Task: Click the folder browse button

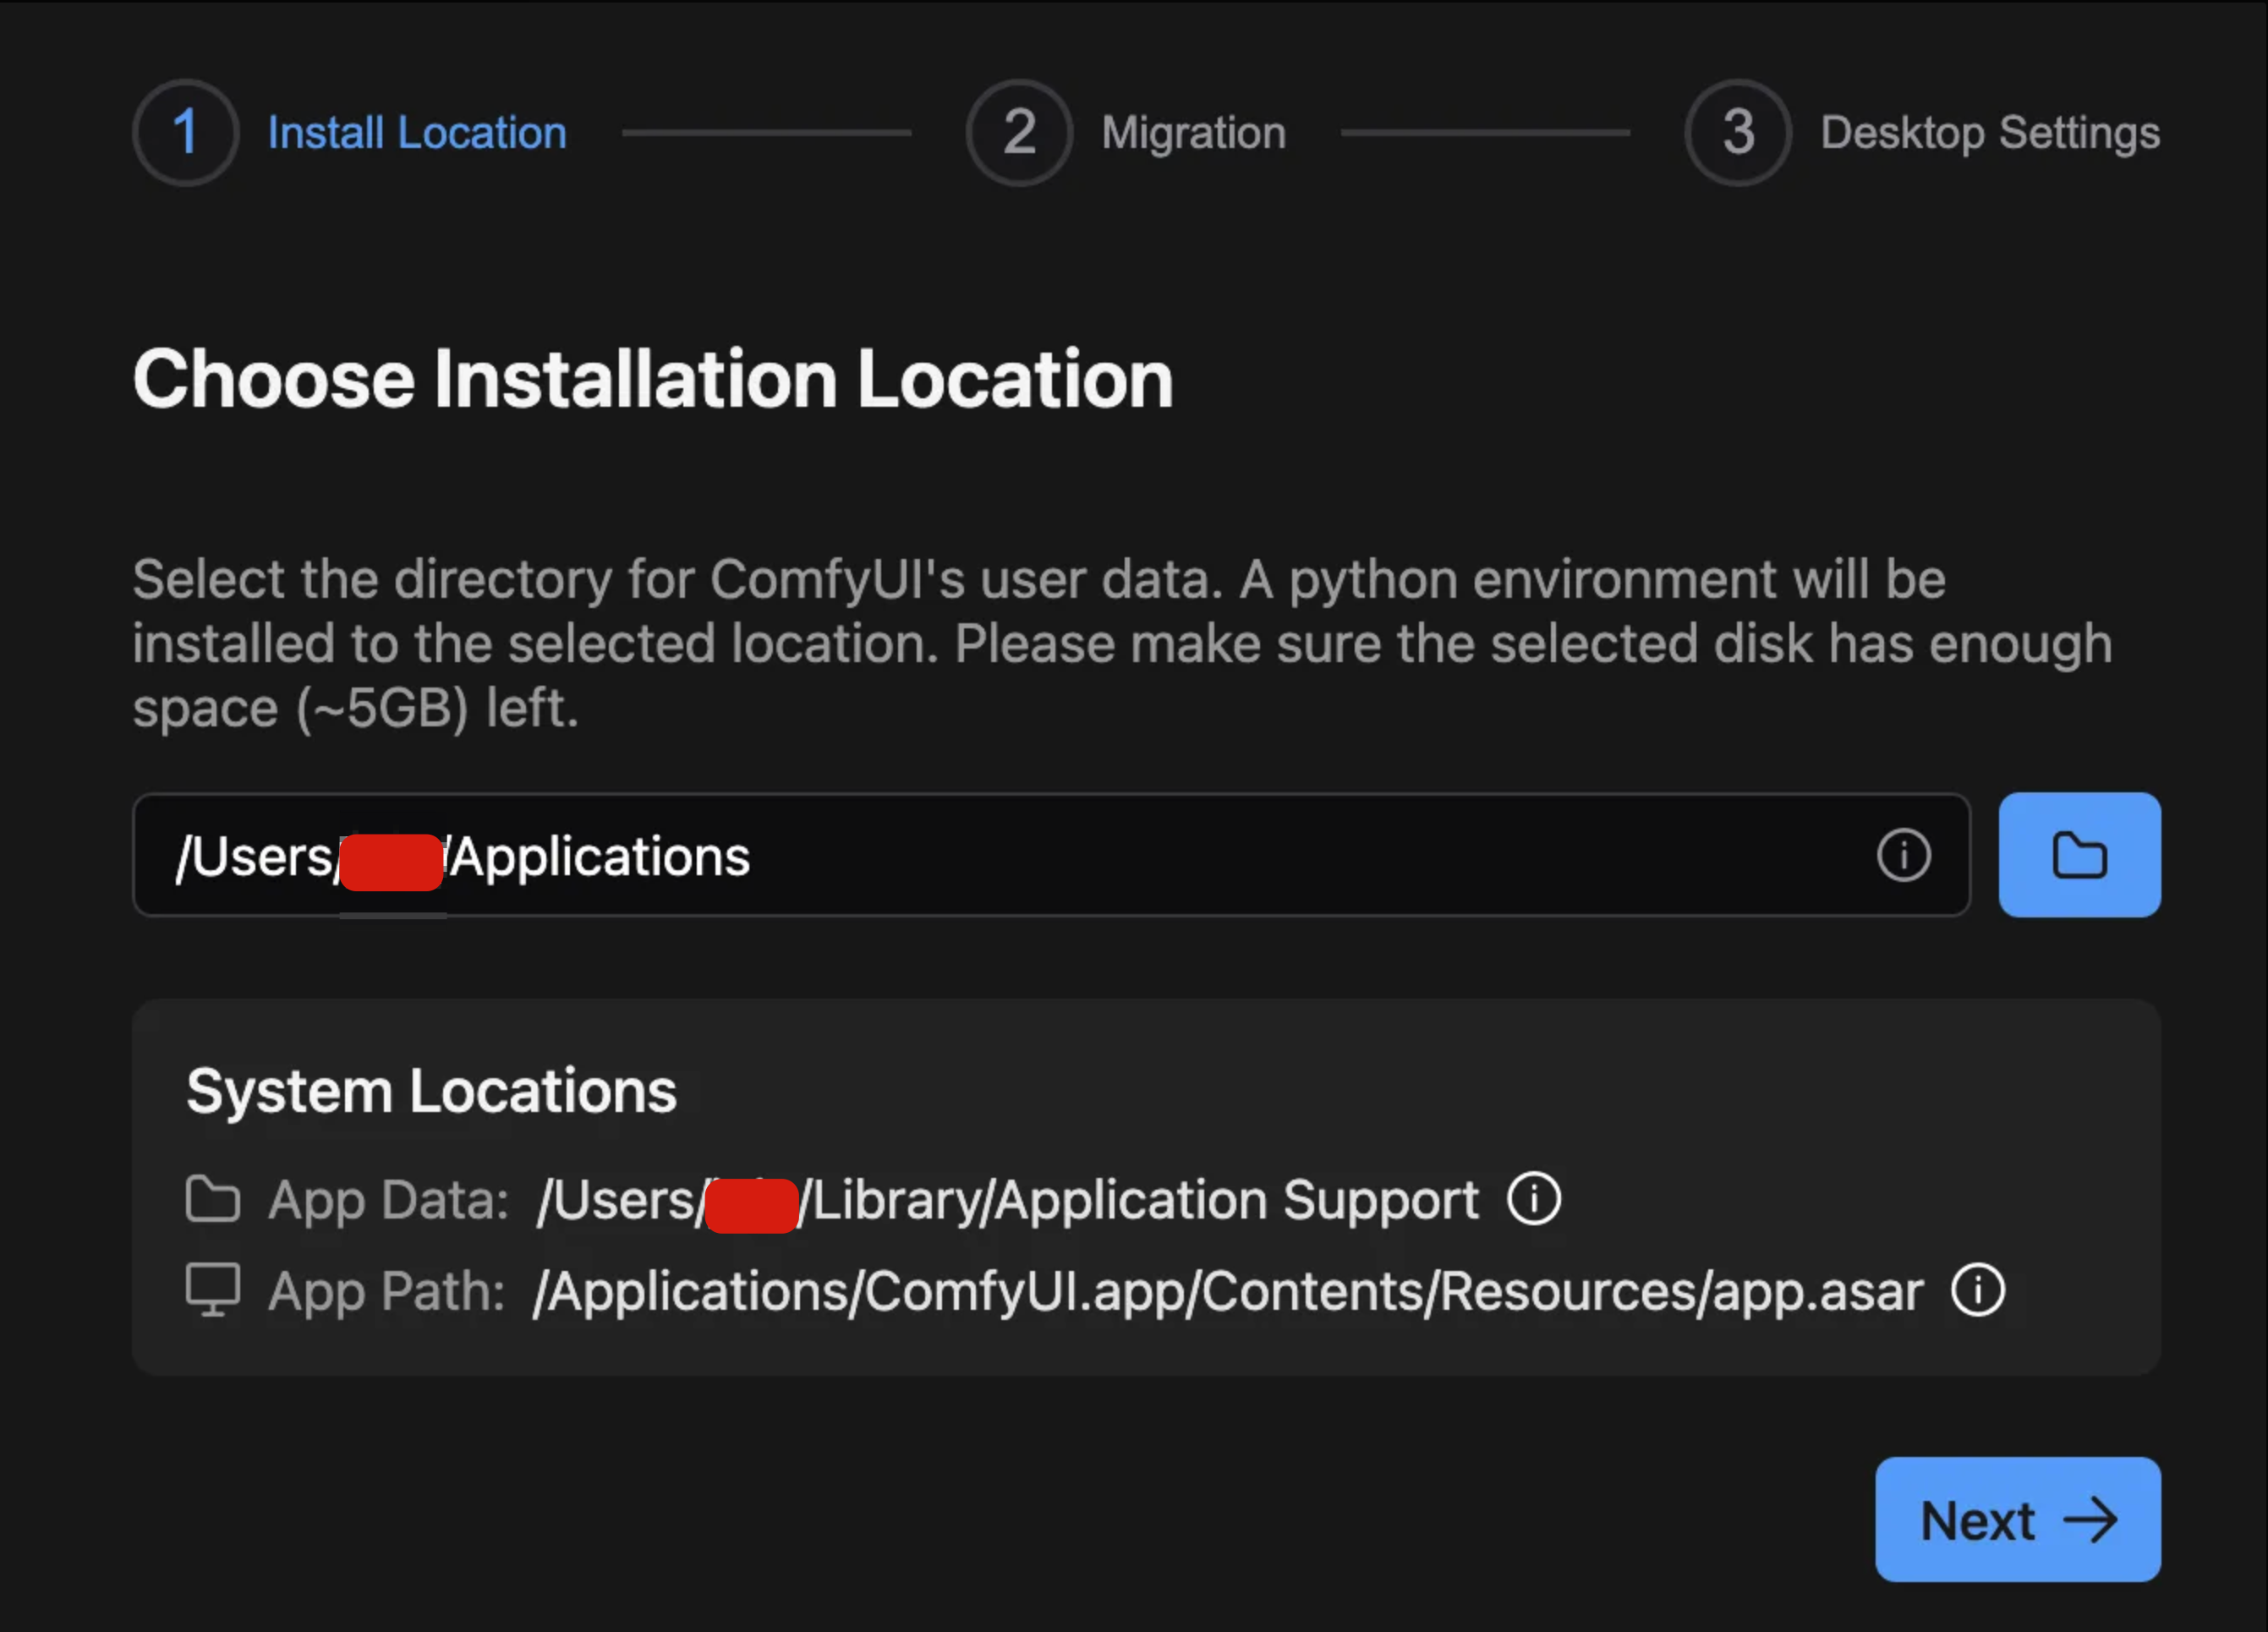Action: 2079,855
